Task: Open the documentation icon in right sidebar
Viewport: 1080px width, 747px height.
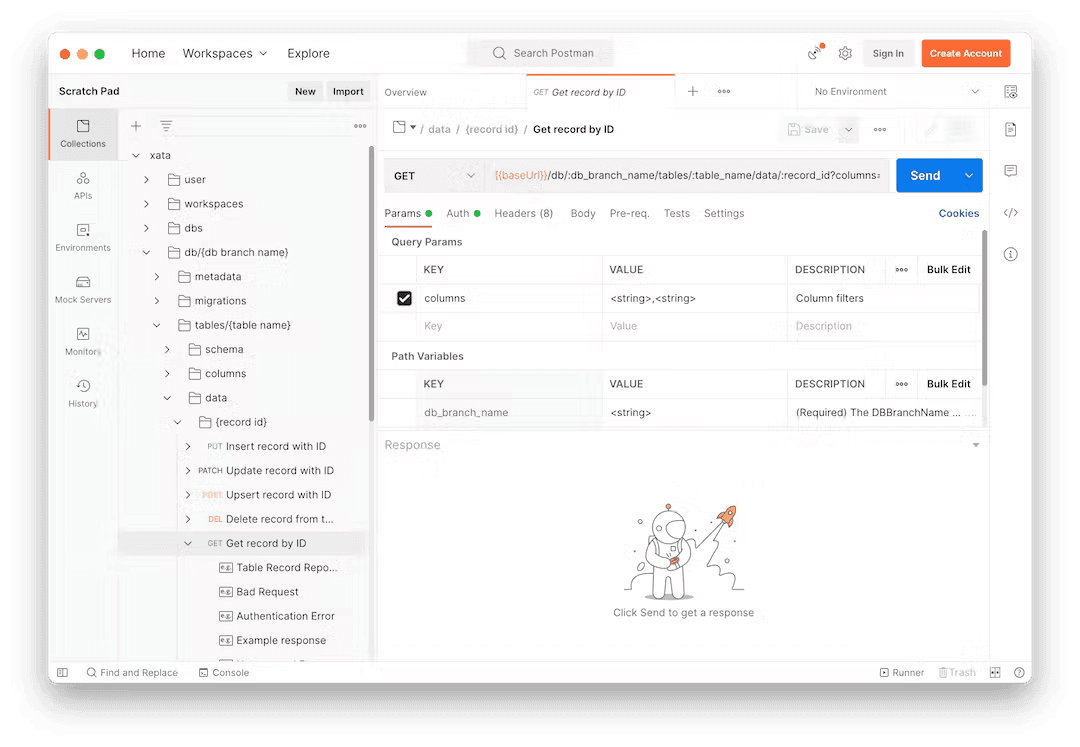Action: coord(1010,129)
